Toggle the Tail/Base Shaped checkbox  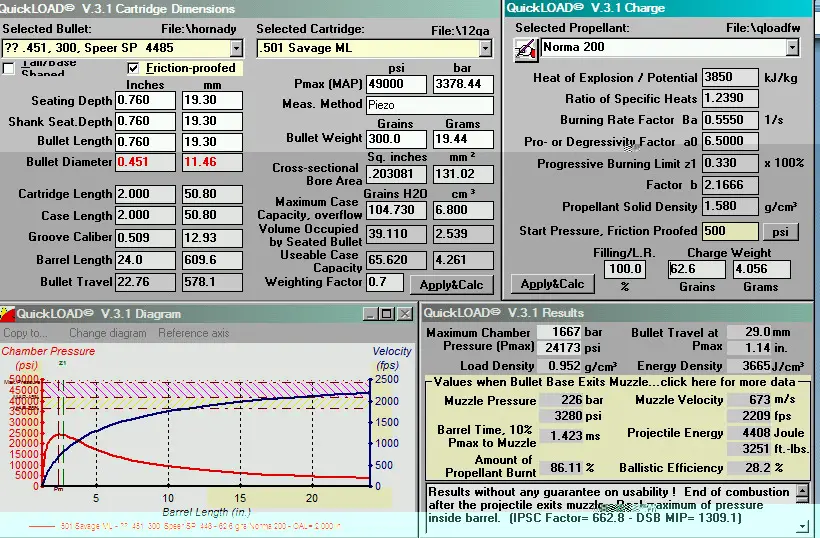(x=8, y=68)
